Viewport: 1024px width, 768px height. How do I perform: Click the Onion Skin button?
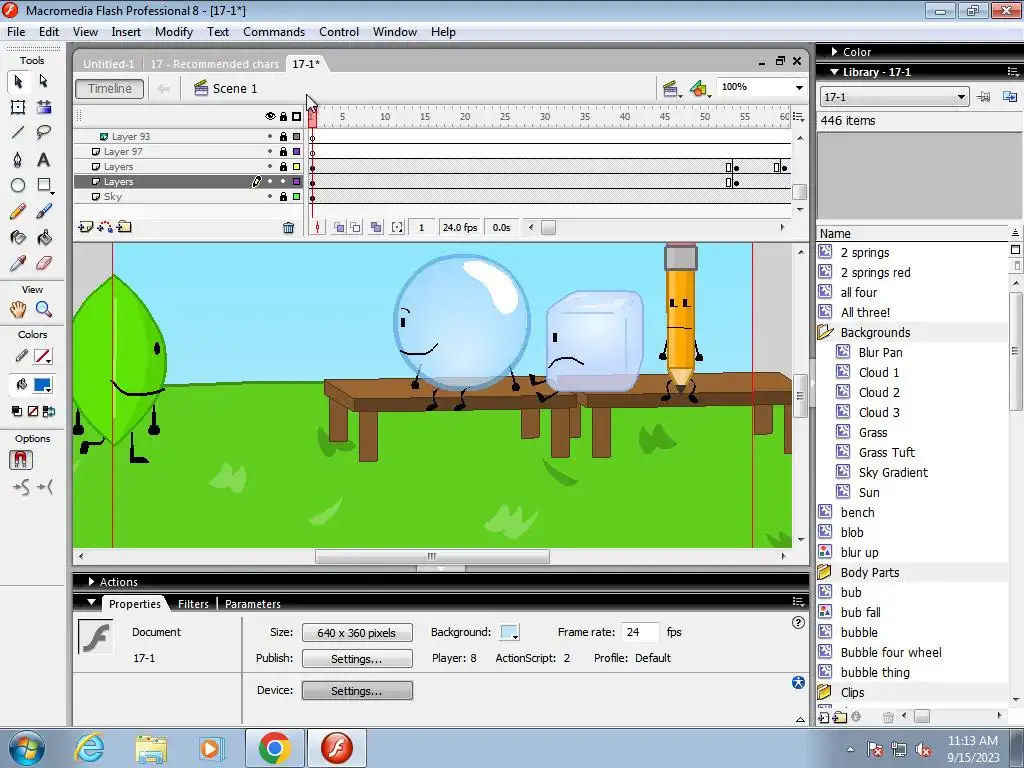(x=339, y=227)
